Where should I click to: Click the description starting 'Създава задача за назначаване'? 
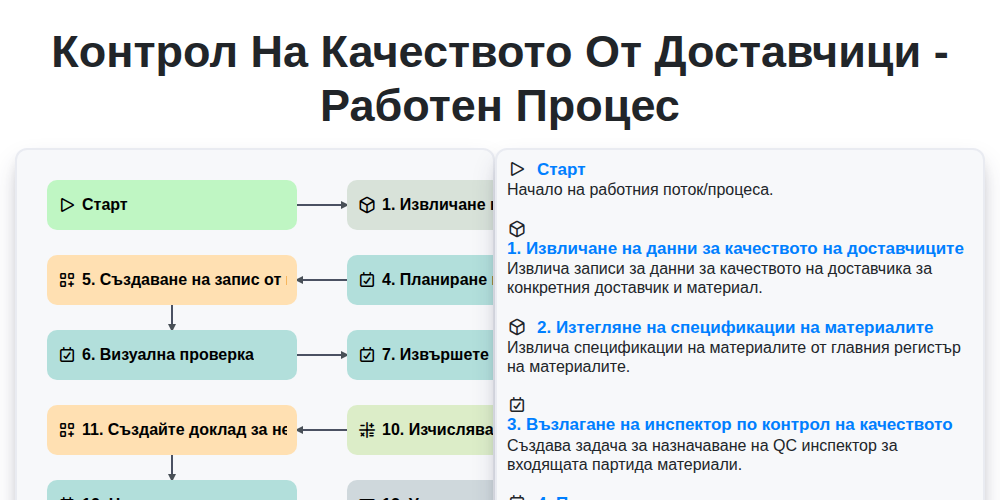702,455
